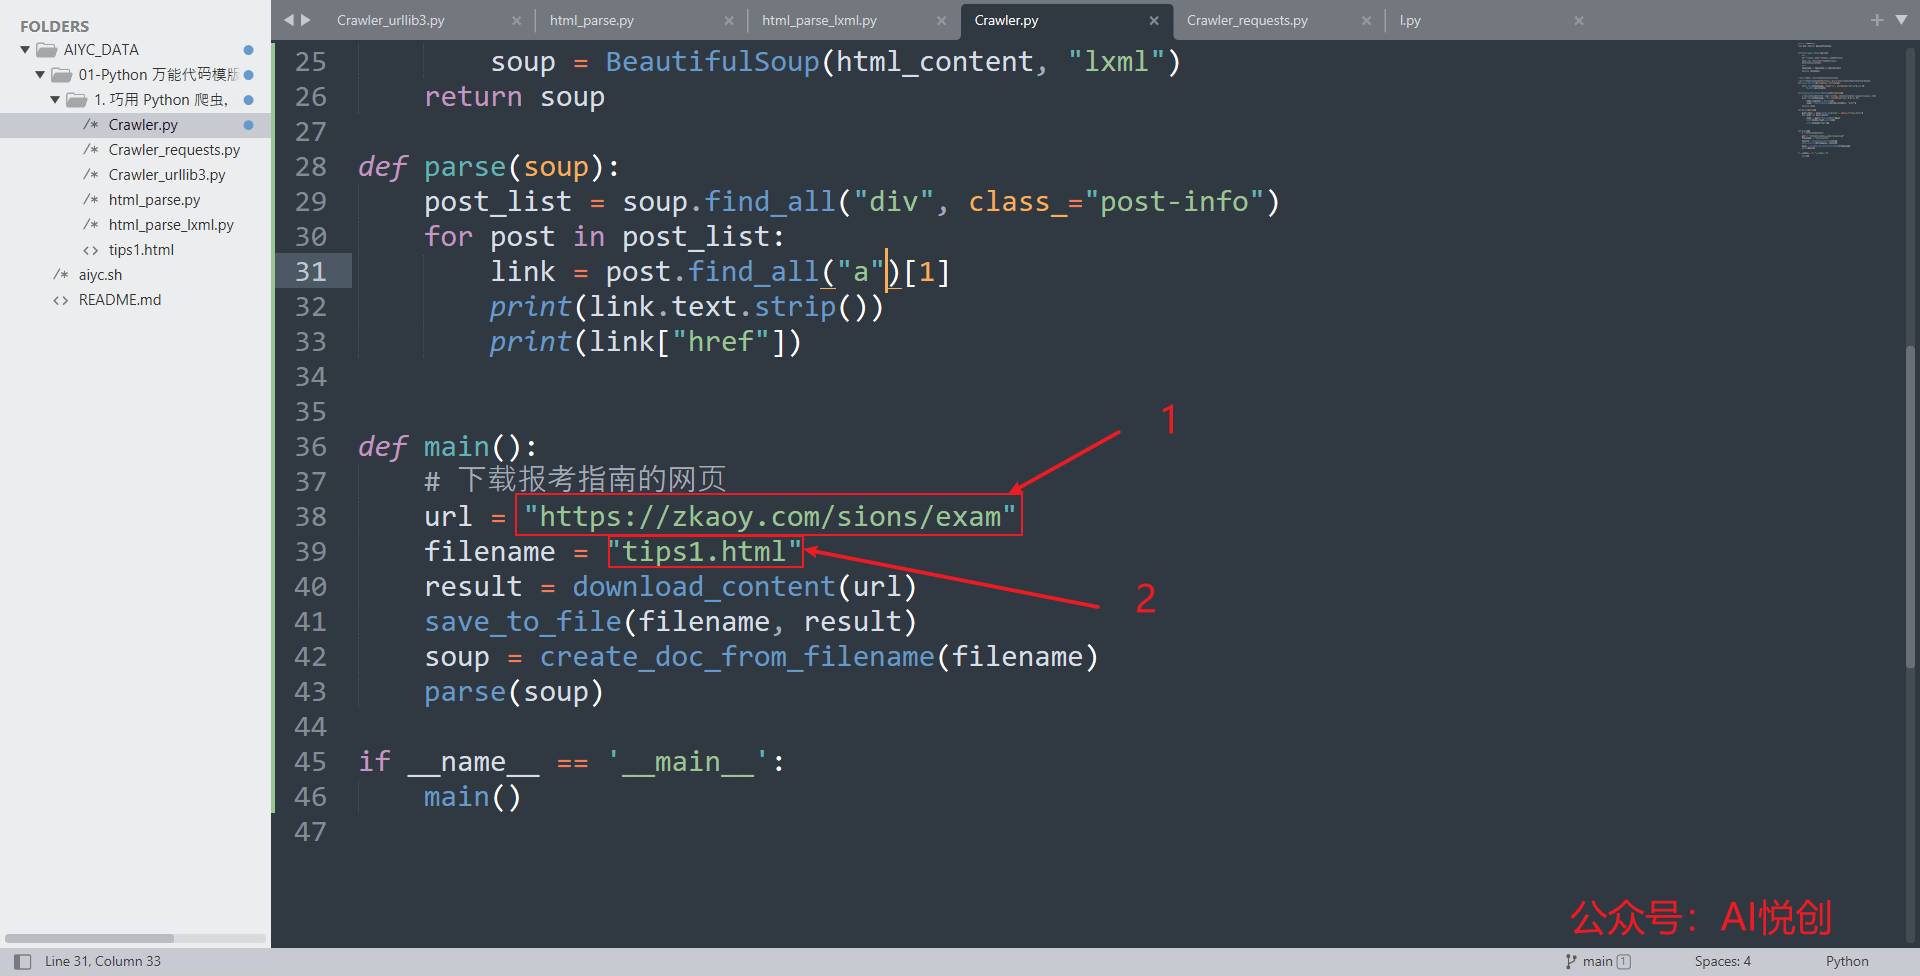Screen dimensions: 1920x976
Task: Click the file type icon beside tips1.html
Action: click(90, 250)
